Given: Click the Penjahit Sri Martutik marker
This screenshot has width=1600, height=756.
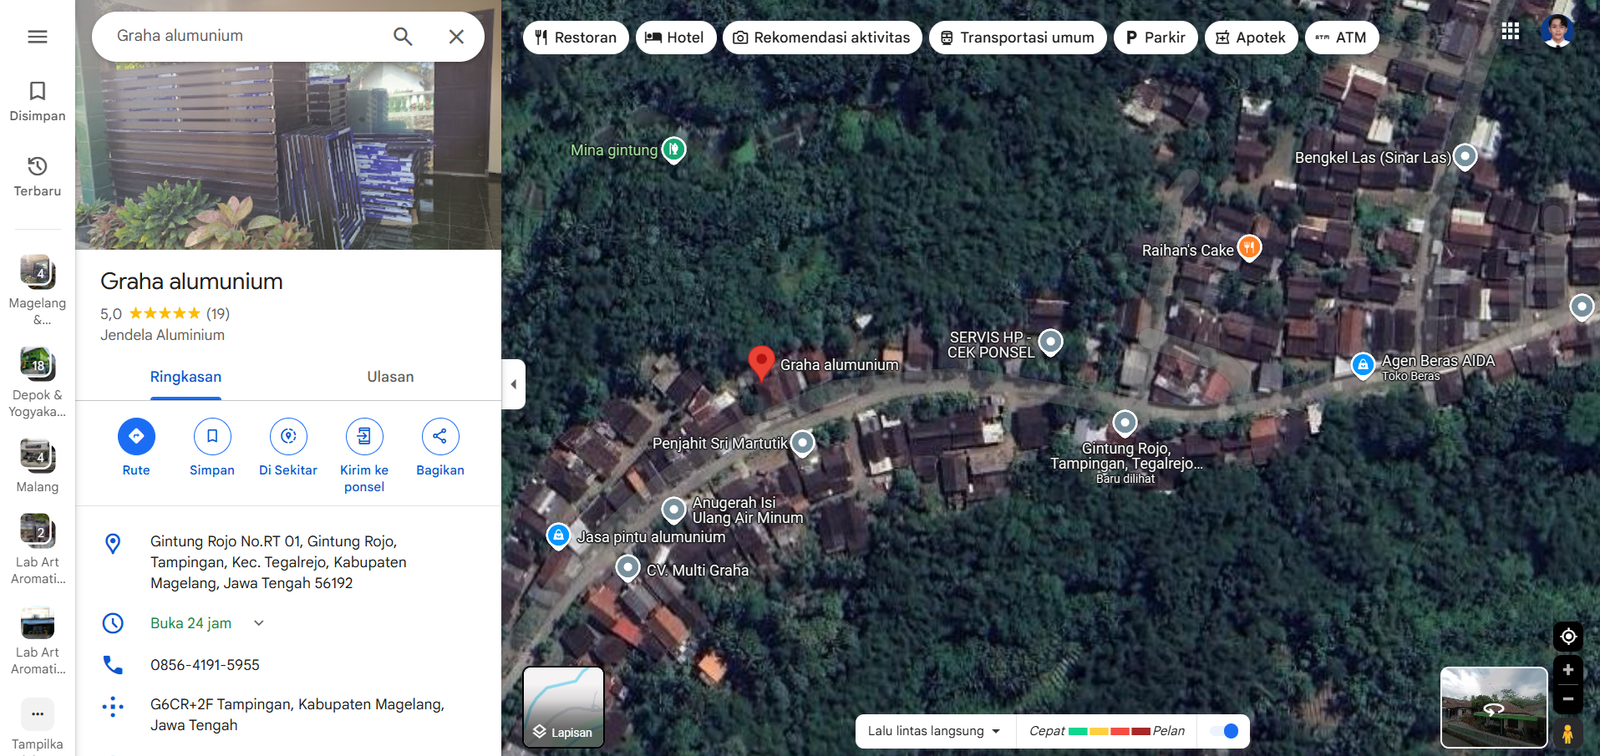Looking at the screenshot, I should point(803,442).
